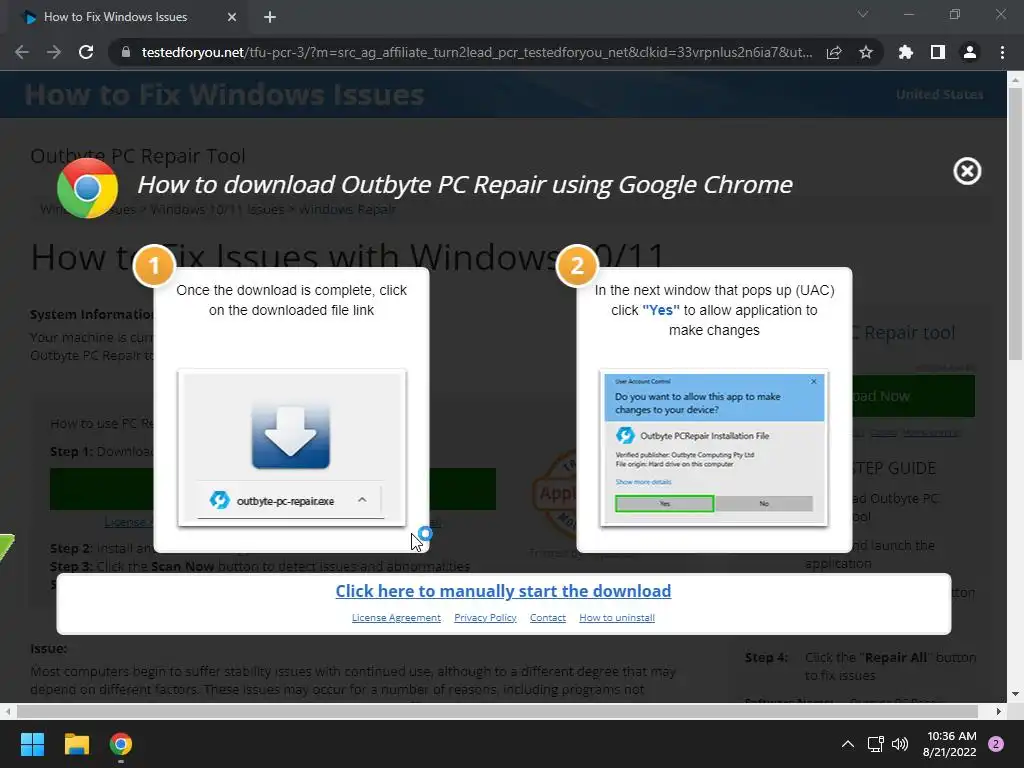Open the Privacy Policy link
Screen dimensions: 1024x768
click(x=485, y=618)
